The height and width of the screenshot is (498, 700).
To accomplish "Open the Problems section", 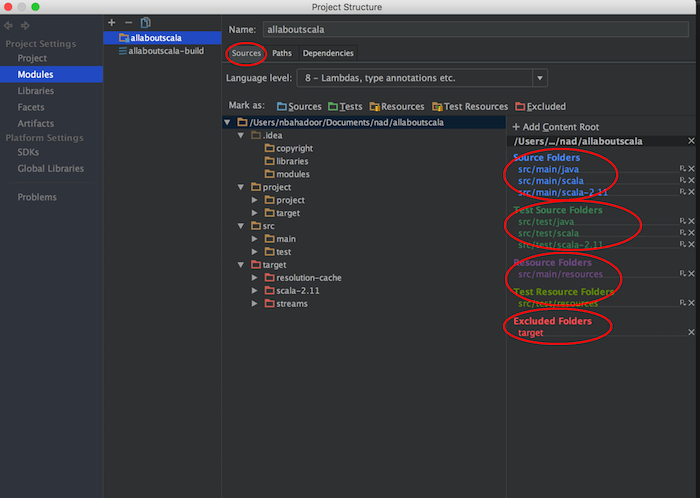I will [37, 197].
